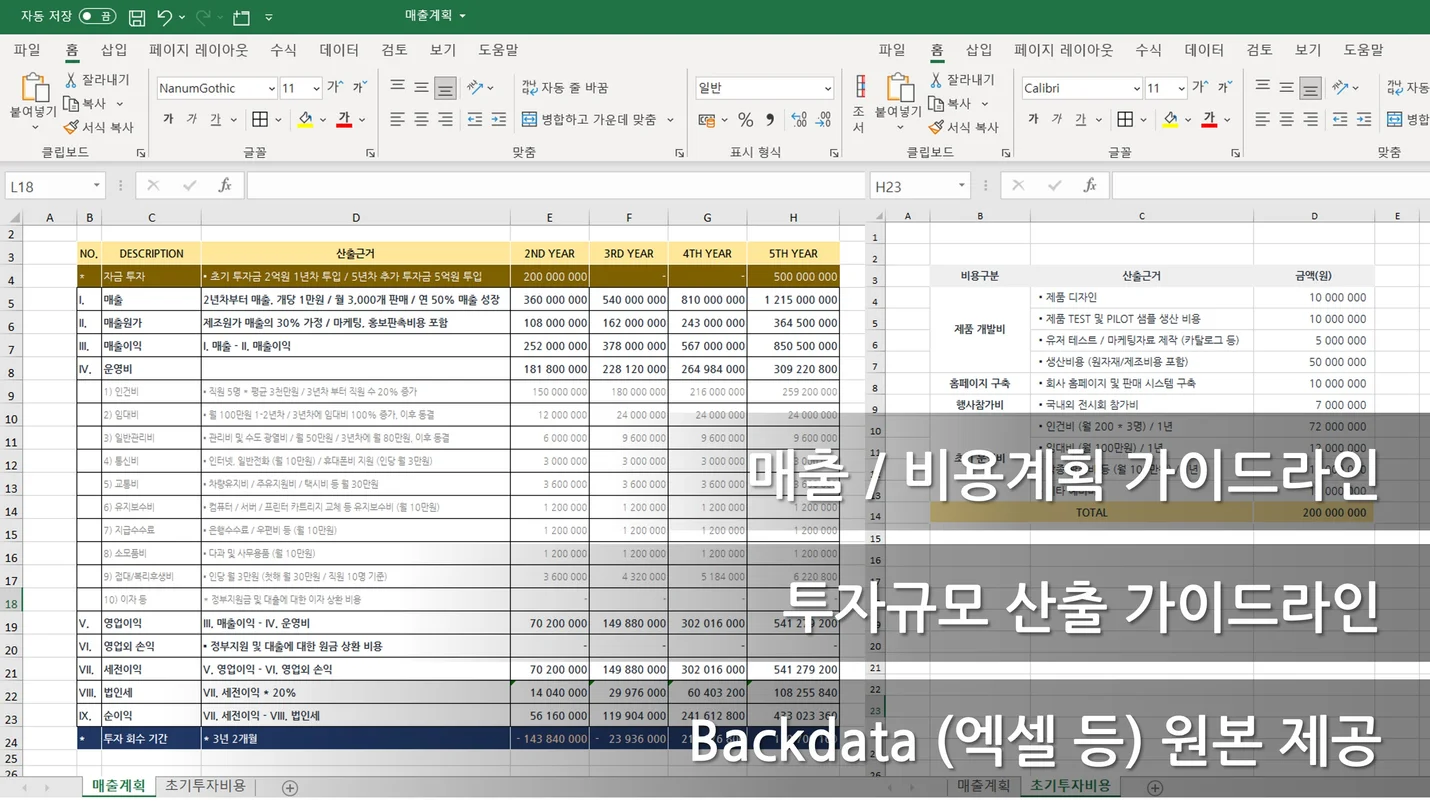Screen dimensions: 1430x810
Task: Click 서식 복사 format painter in NanumGothic window
Action: pos(98,127)
